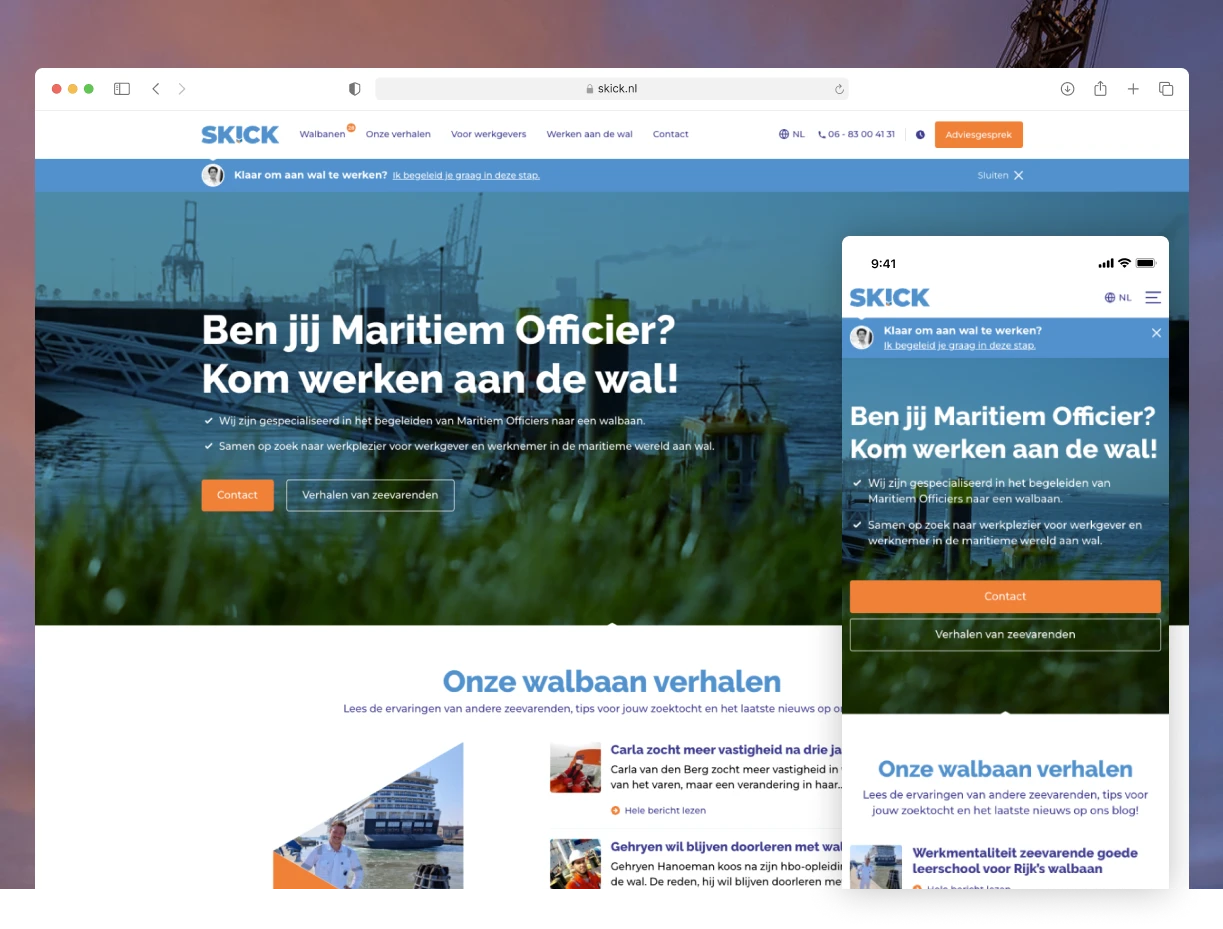
Task: Open the 'Carla zocht meer vastigheid' article title
Action: 727,749
